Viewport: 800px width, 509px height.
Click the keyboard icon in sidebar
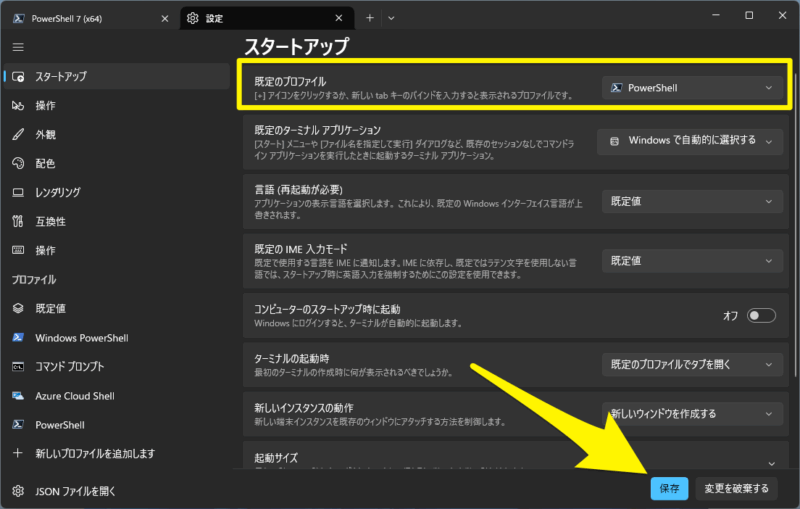pyautogui.click(x=18, y=250)
